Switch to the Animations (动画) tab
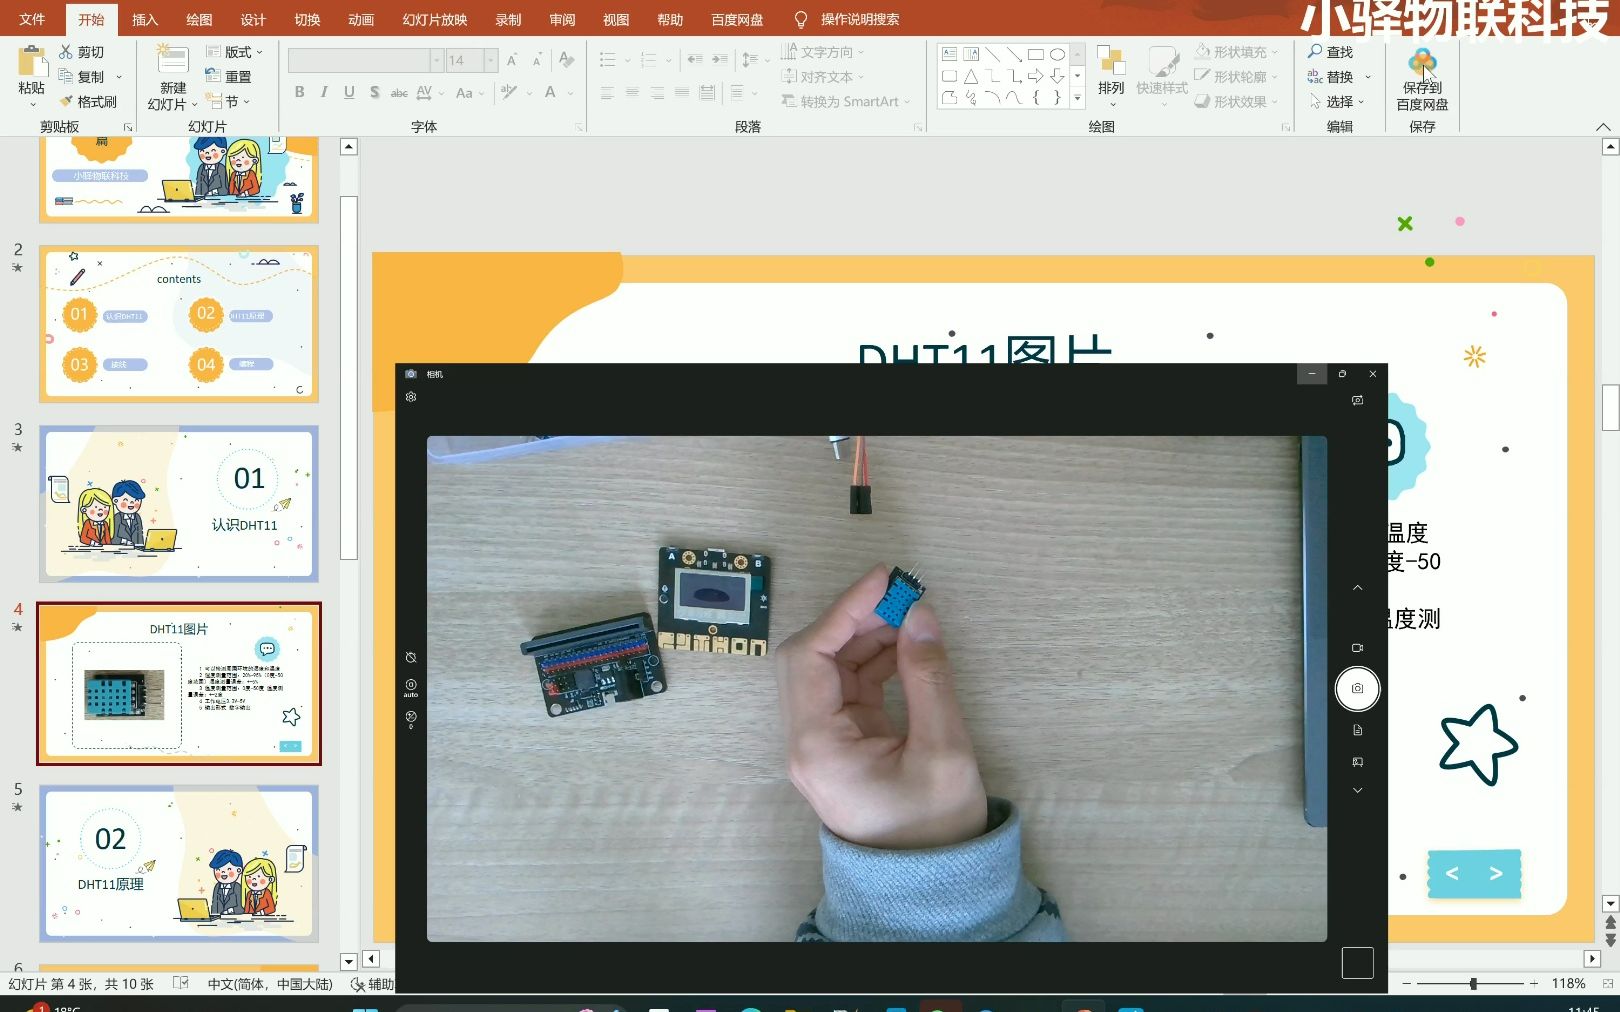Screen dimensions: 1620x1012 pyautogui.click(x=361, y=19)
